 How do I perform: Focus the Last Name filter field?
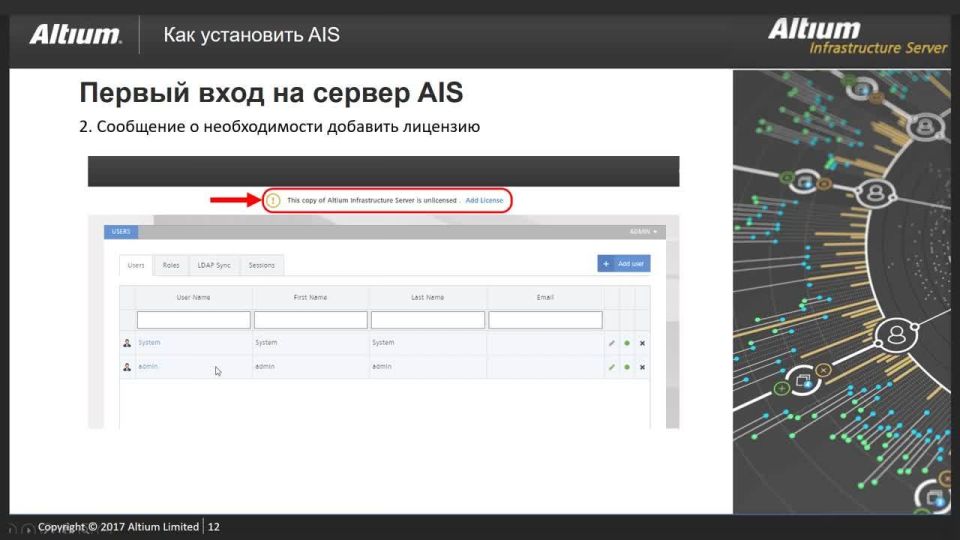click(427, 320)
